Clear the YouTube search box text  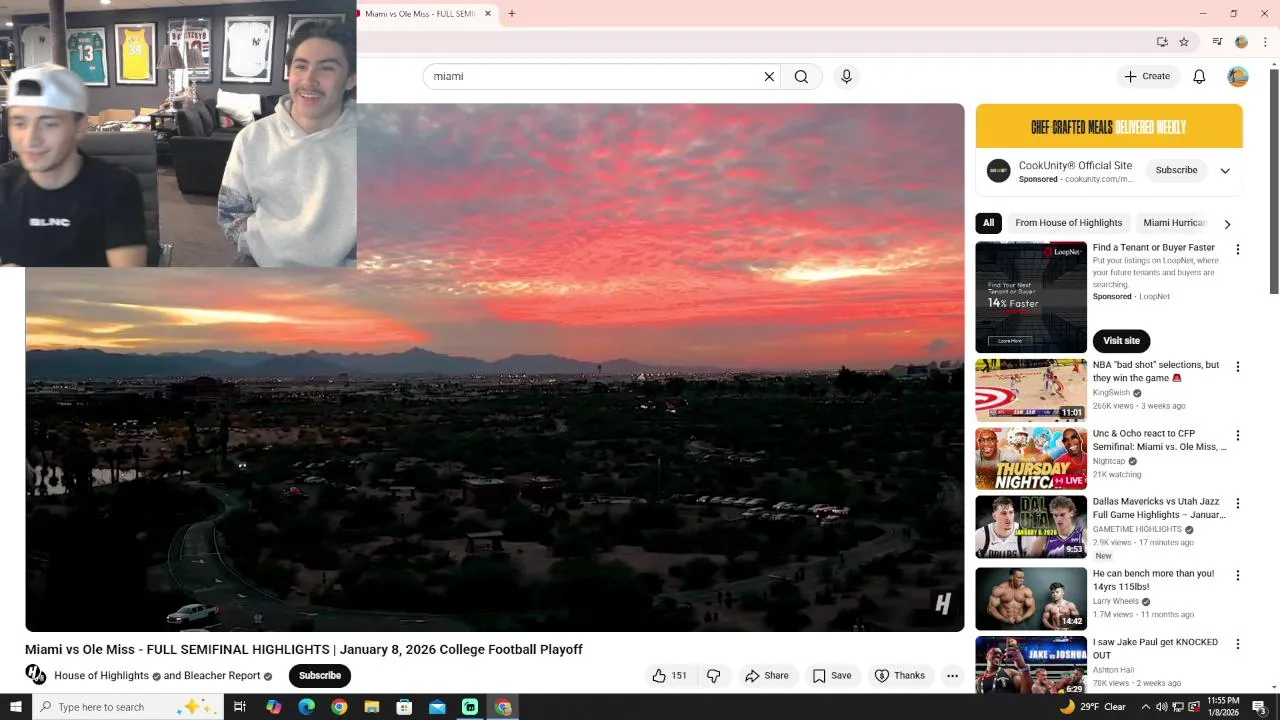[769, 76]
